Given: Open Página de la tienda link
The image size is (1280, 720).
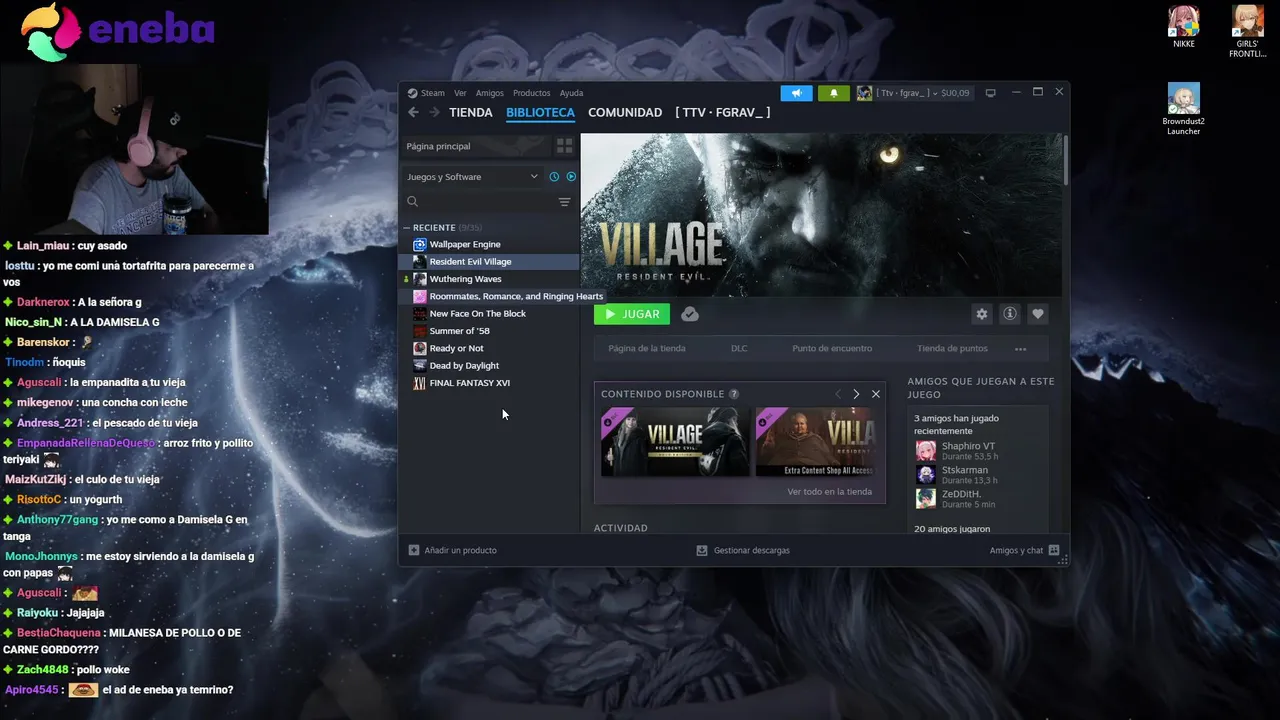Looking at the screenshot, I should 647,349.
